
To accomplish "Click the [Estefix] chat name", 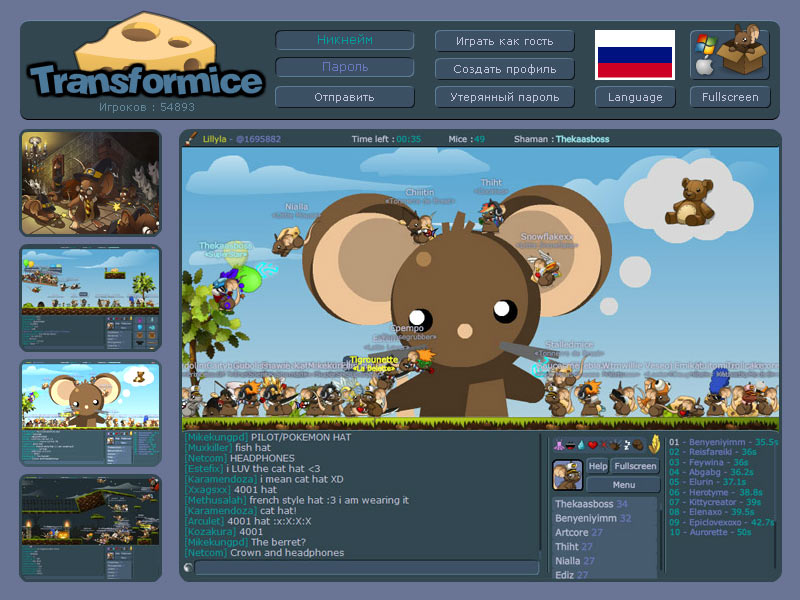I will [204, 468].
